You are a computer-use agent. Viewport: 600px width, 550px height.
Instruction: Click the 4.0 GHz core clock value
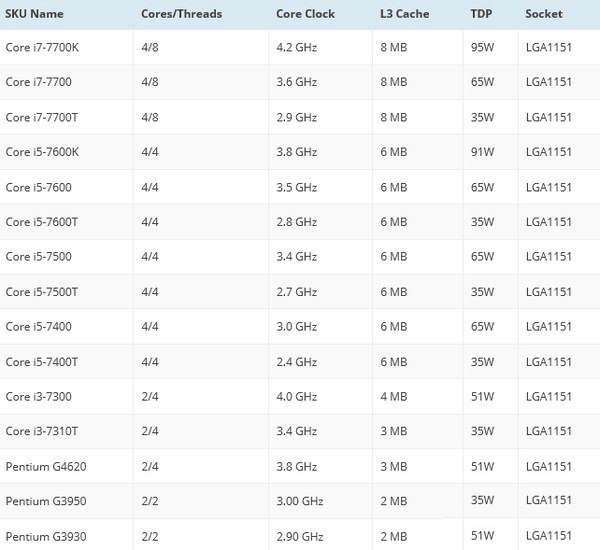tap(297, 397)
